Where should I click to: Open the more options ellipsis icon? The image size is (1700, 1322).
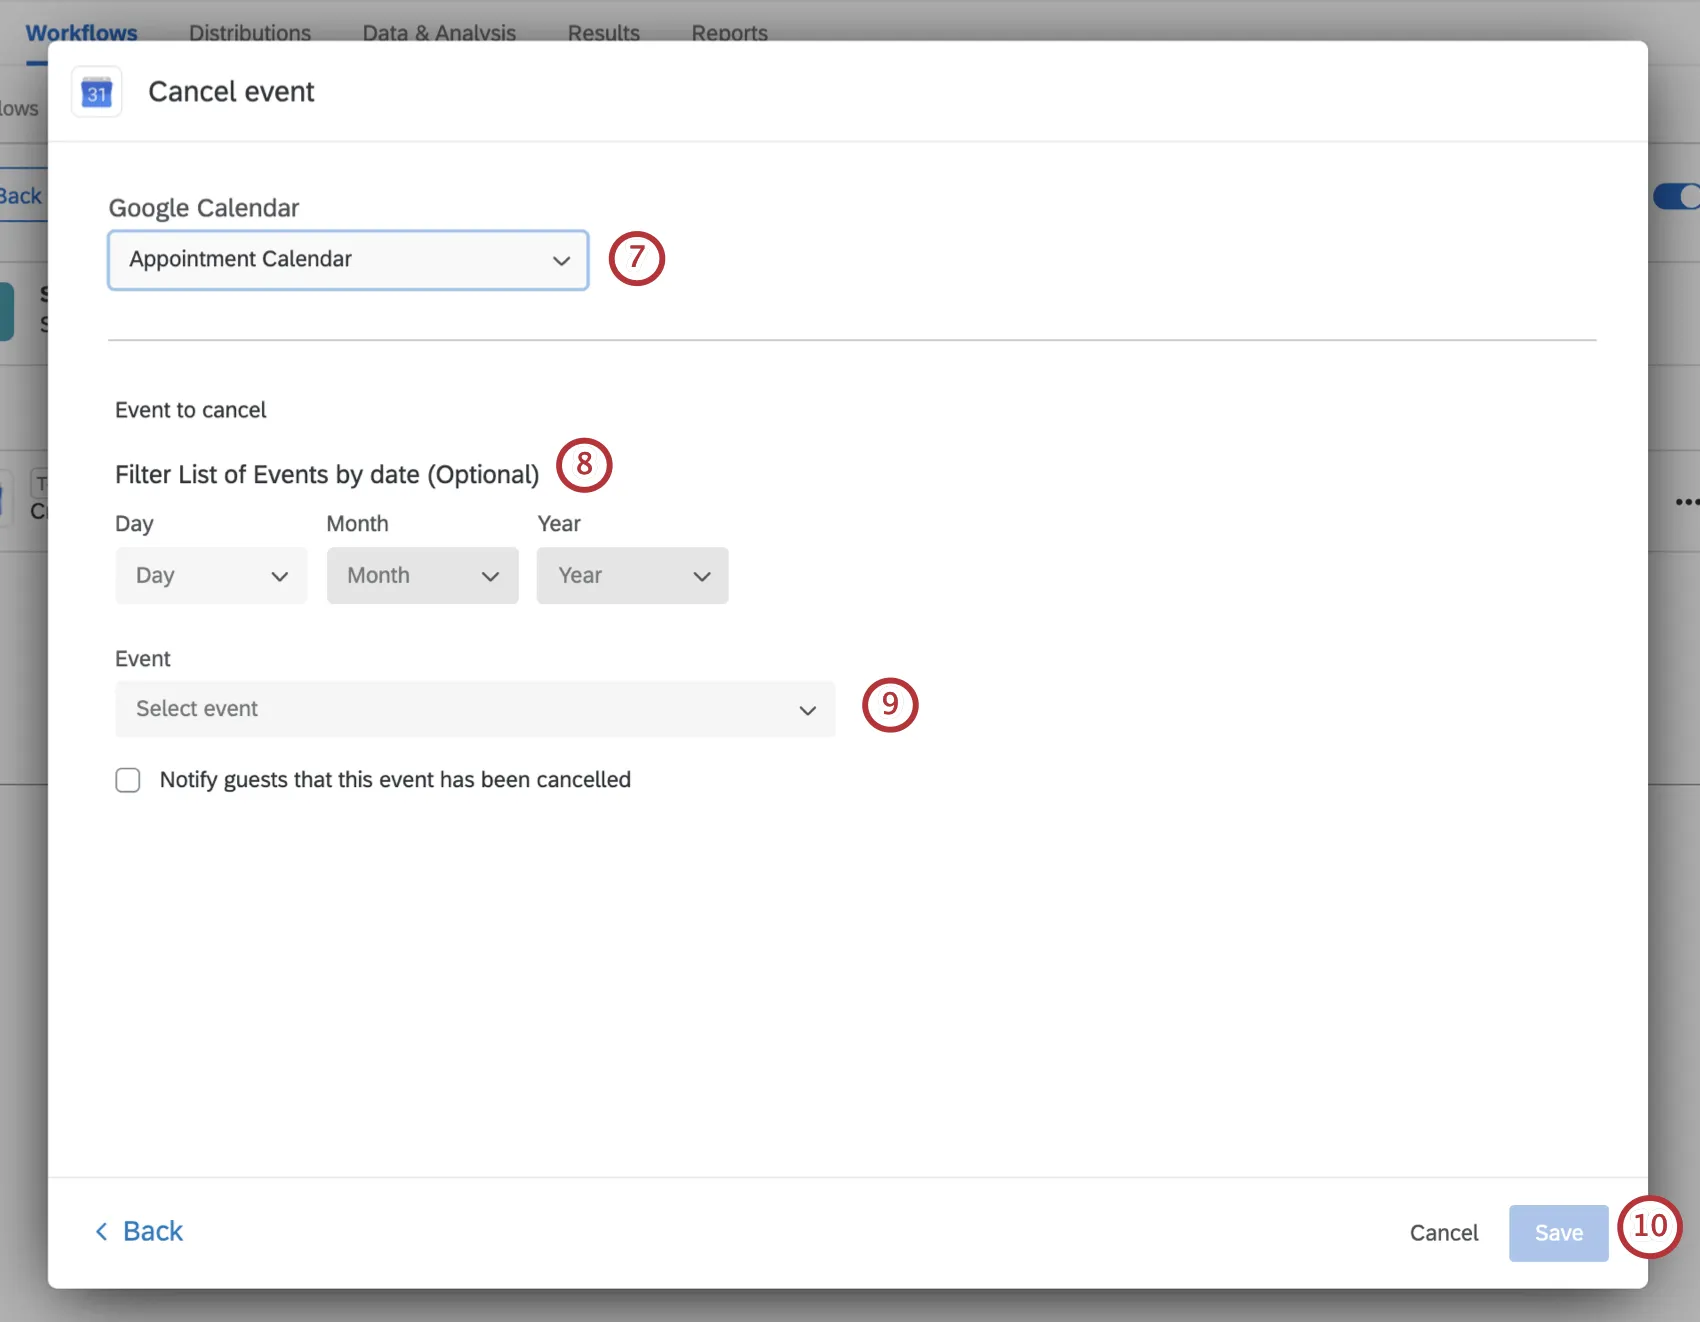1688,502
